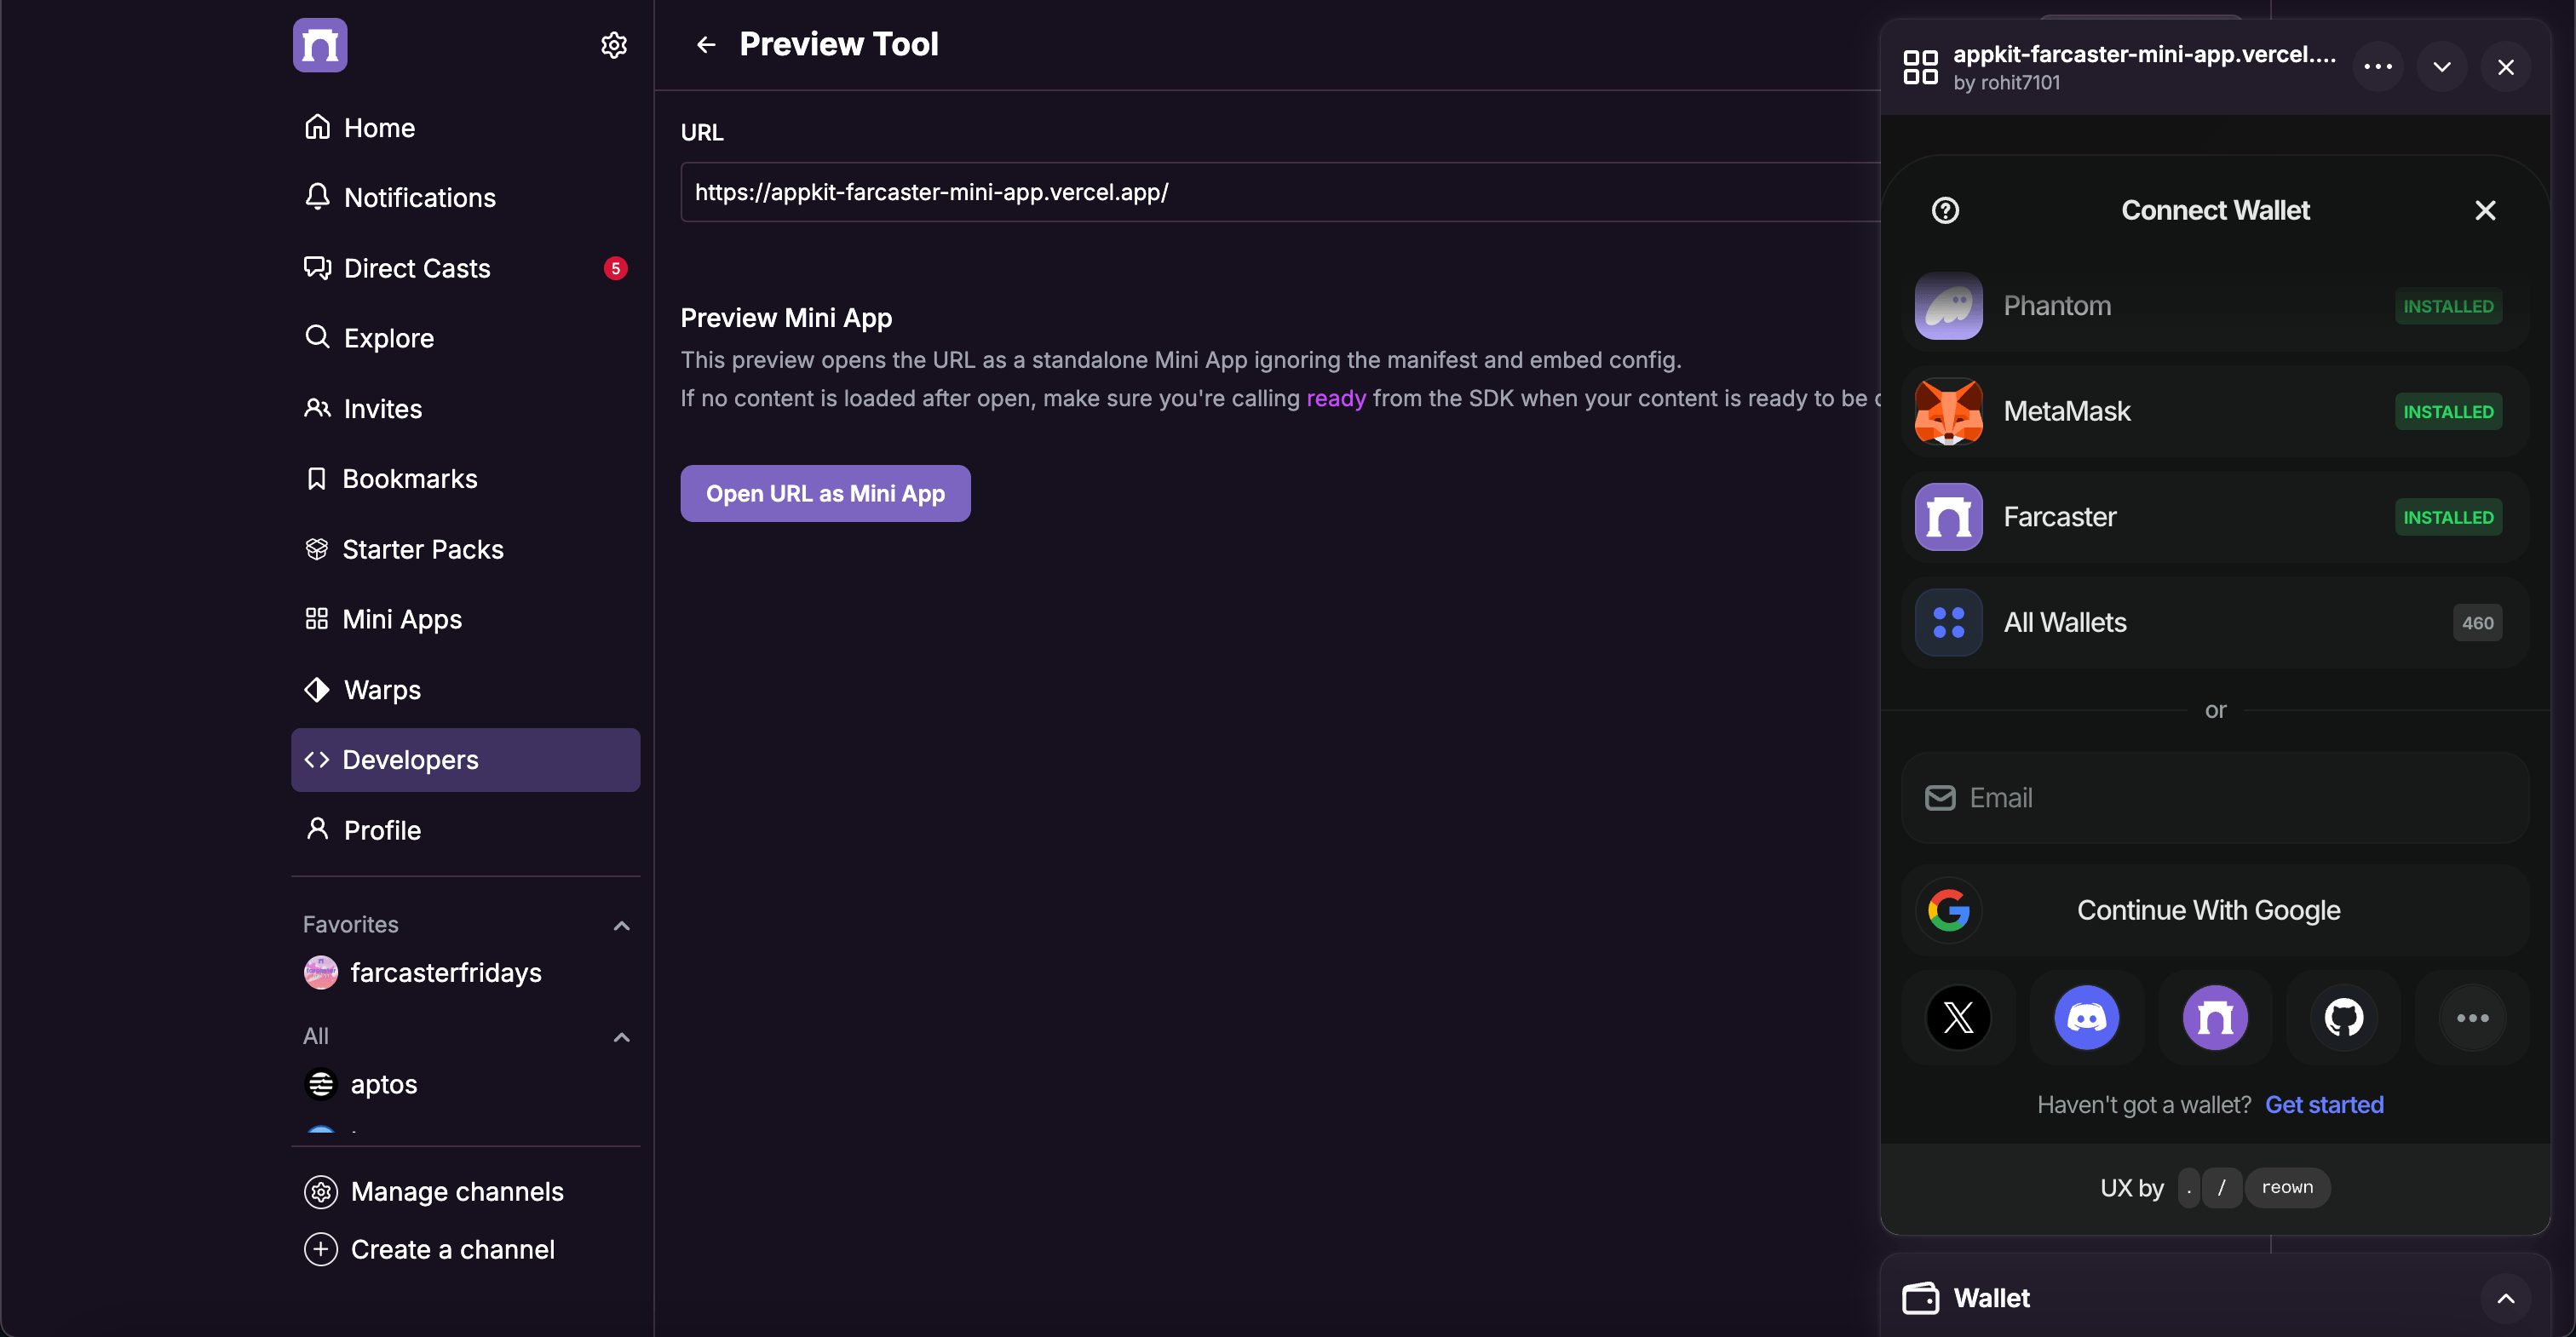Switch to the Developers section
Image resolution: width=2576 pixels, height=1337 pixels.
(x=409, y=760)
